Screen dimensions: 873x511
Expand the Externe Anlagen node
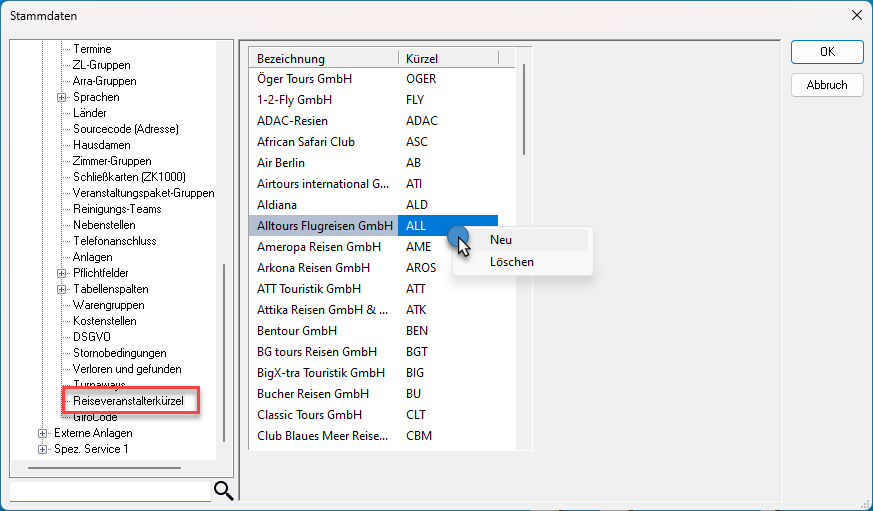coord(42,433)
